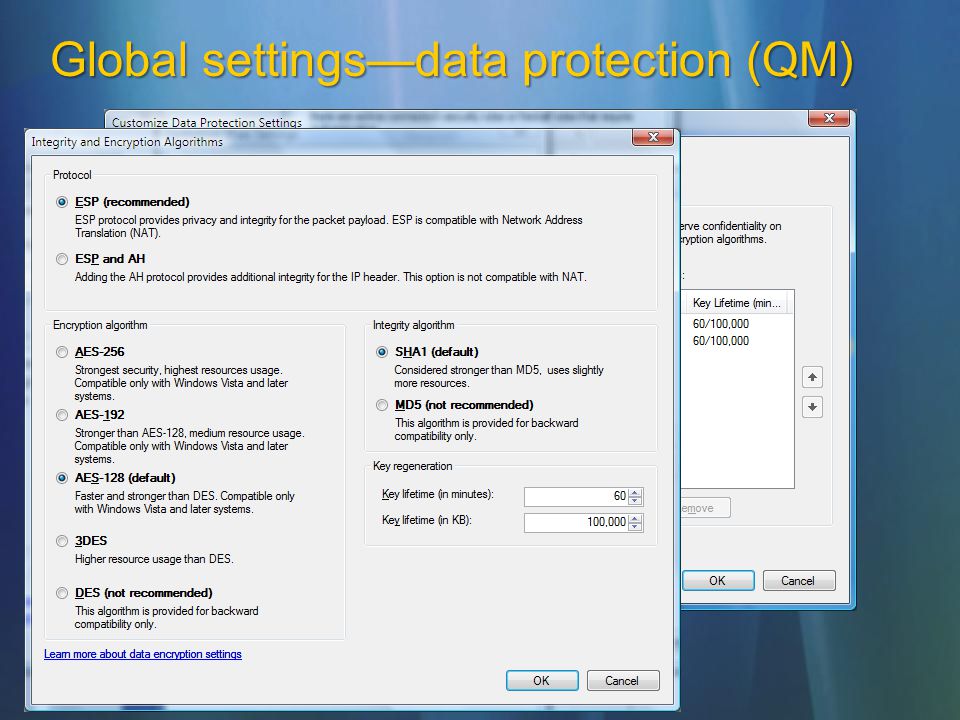Choose AES-128 (default) encryption algorithm

(62, 478)
